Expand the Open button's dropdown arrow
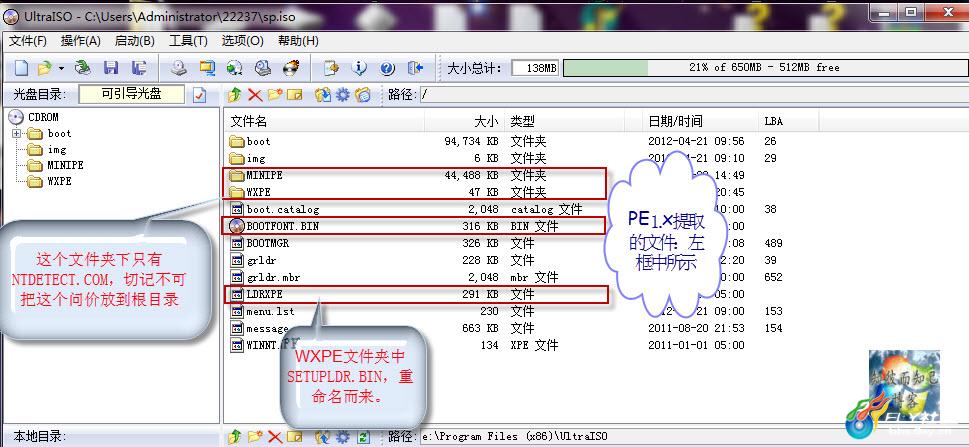Screen dimensions: 969x447 pos(61,67)
